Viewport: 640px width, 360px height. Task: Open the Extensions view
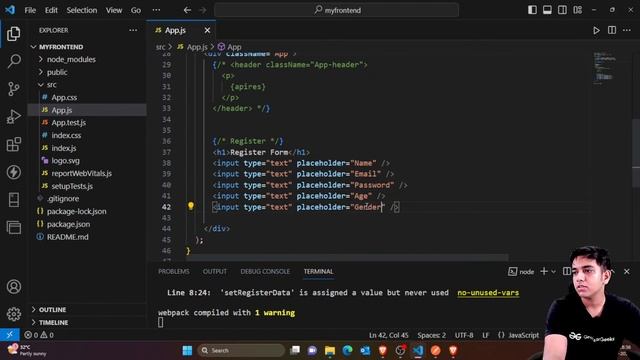13,144
